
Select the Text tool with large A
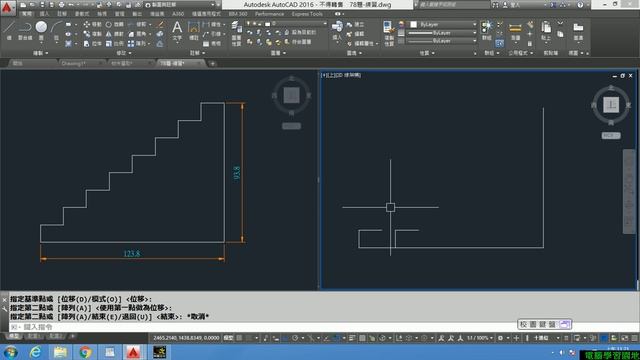pyautogui.click(x=177, y=31)
